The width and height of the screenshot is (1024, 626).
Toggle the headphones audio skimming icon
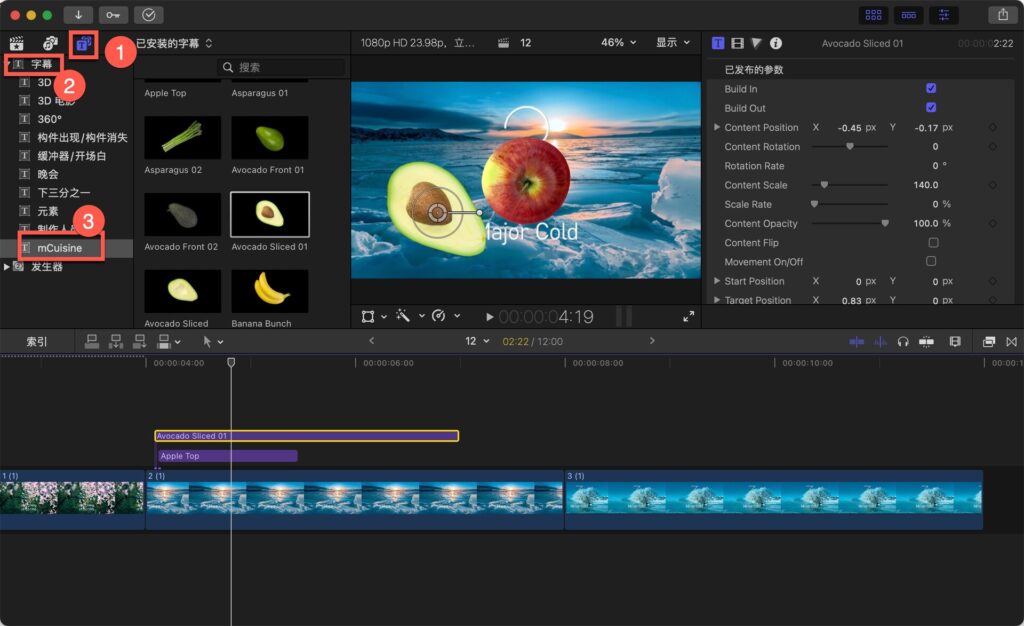903,342
